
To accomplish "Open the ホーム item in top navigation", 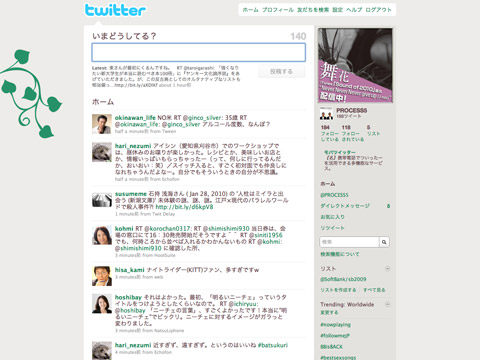I will [250, 10].
